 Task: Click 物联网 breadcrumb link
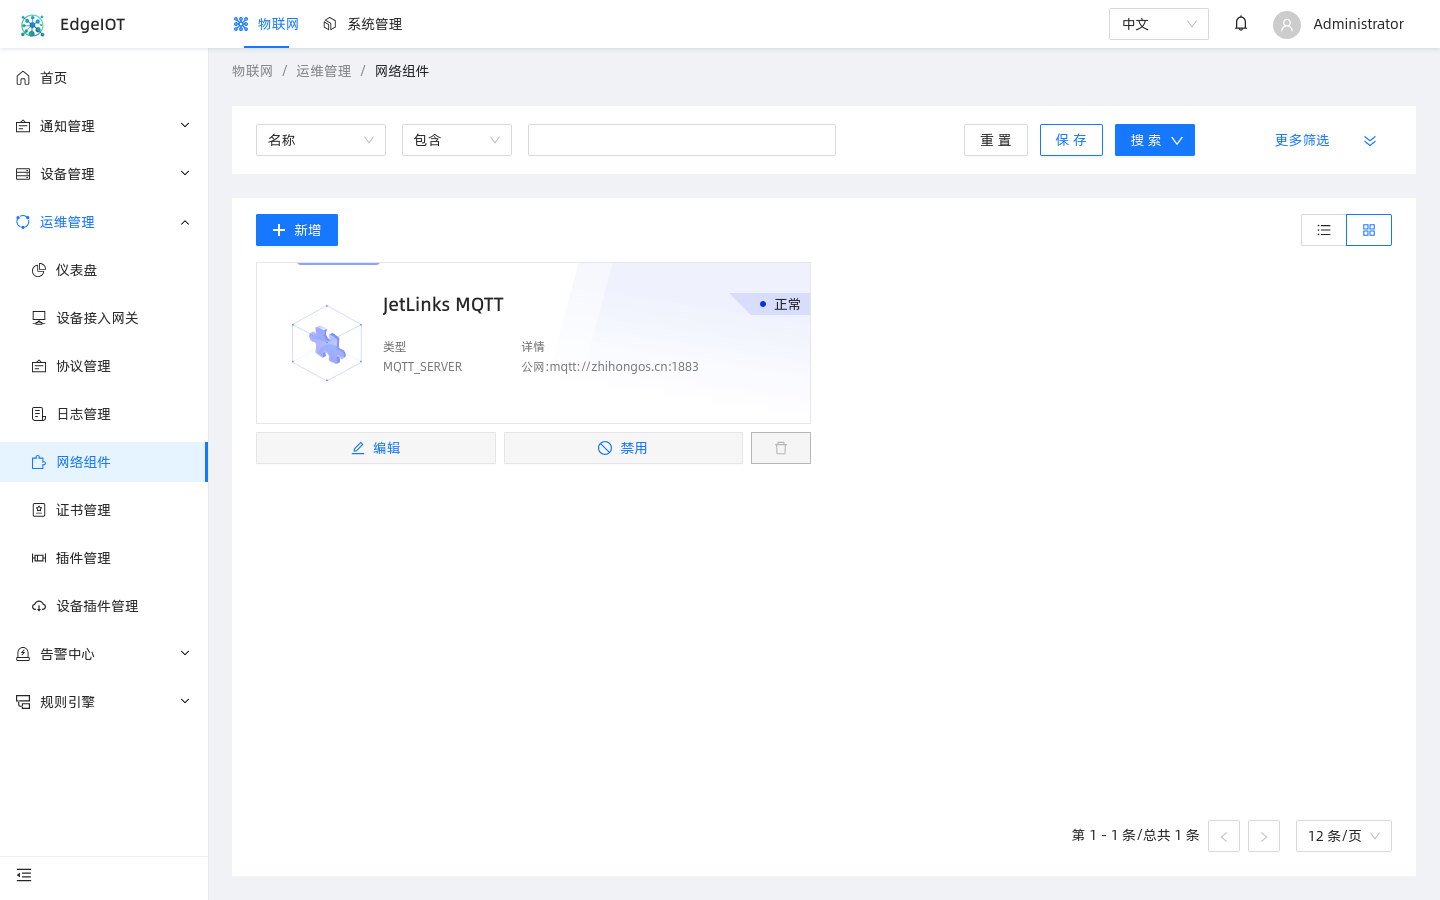(x=252, y=71)
